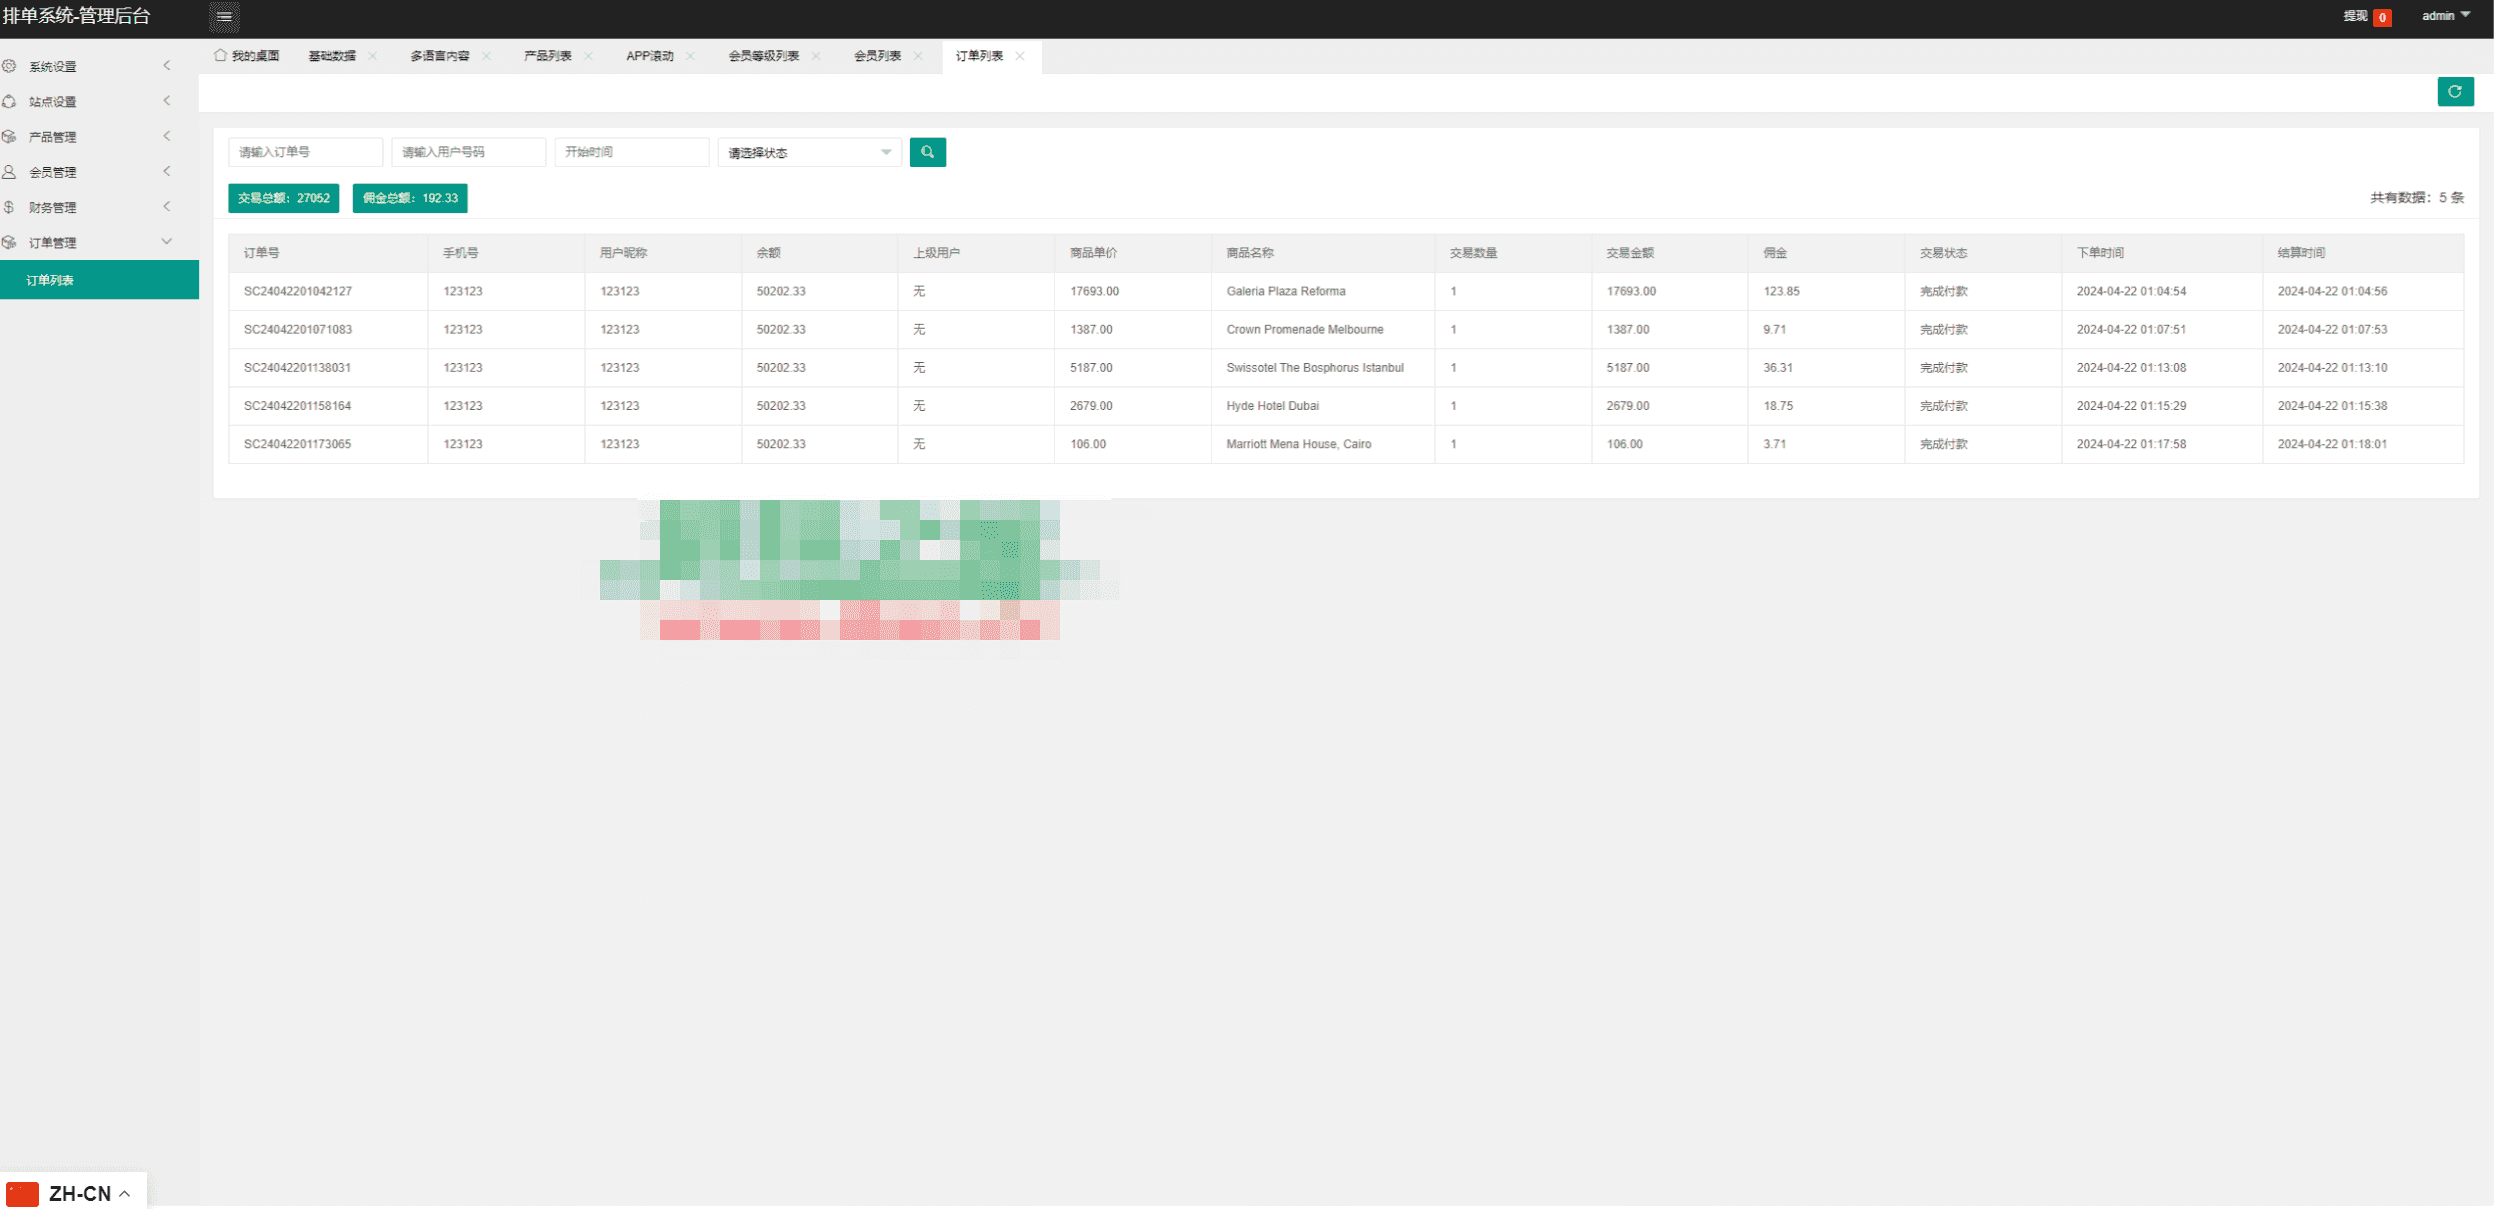2497x1209 pixels.
Task: Click the green search magnifier button
Action: (x=928, y=152)
